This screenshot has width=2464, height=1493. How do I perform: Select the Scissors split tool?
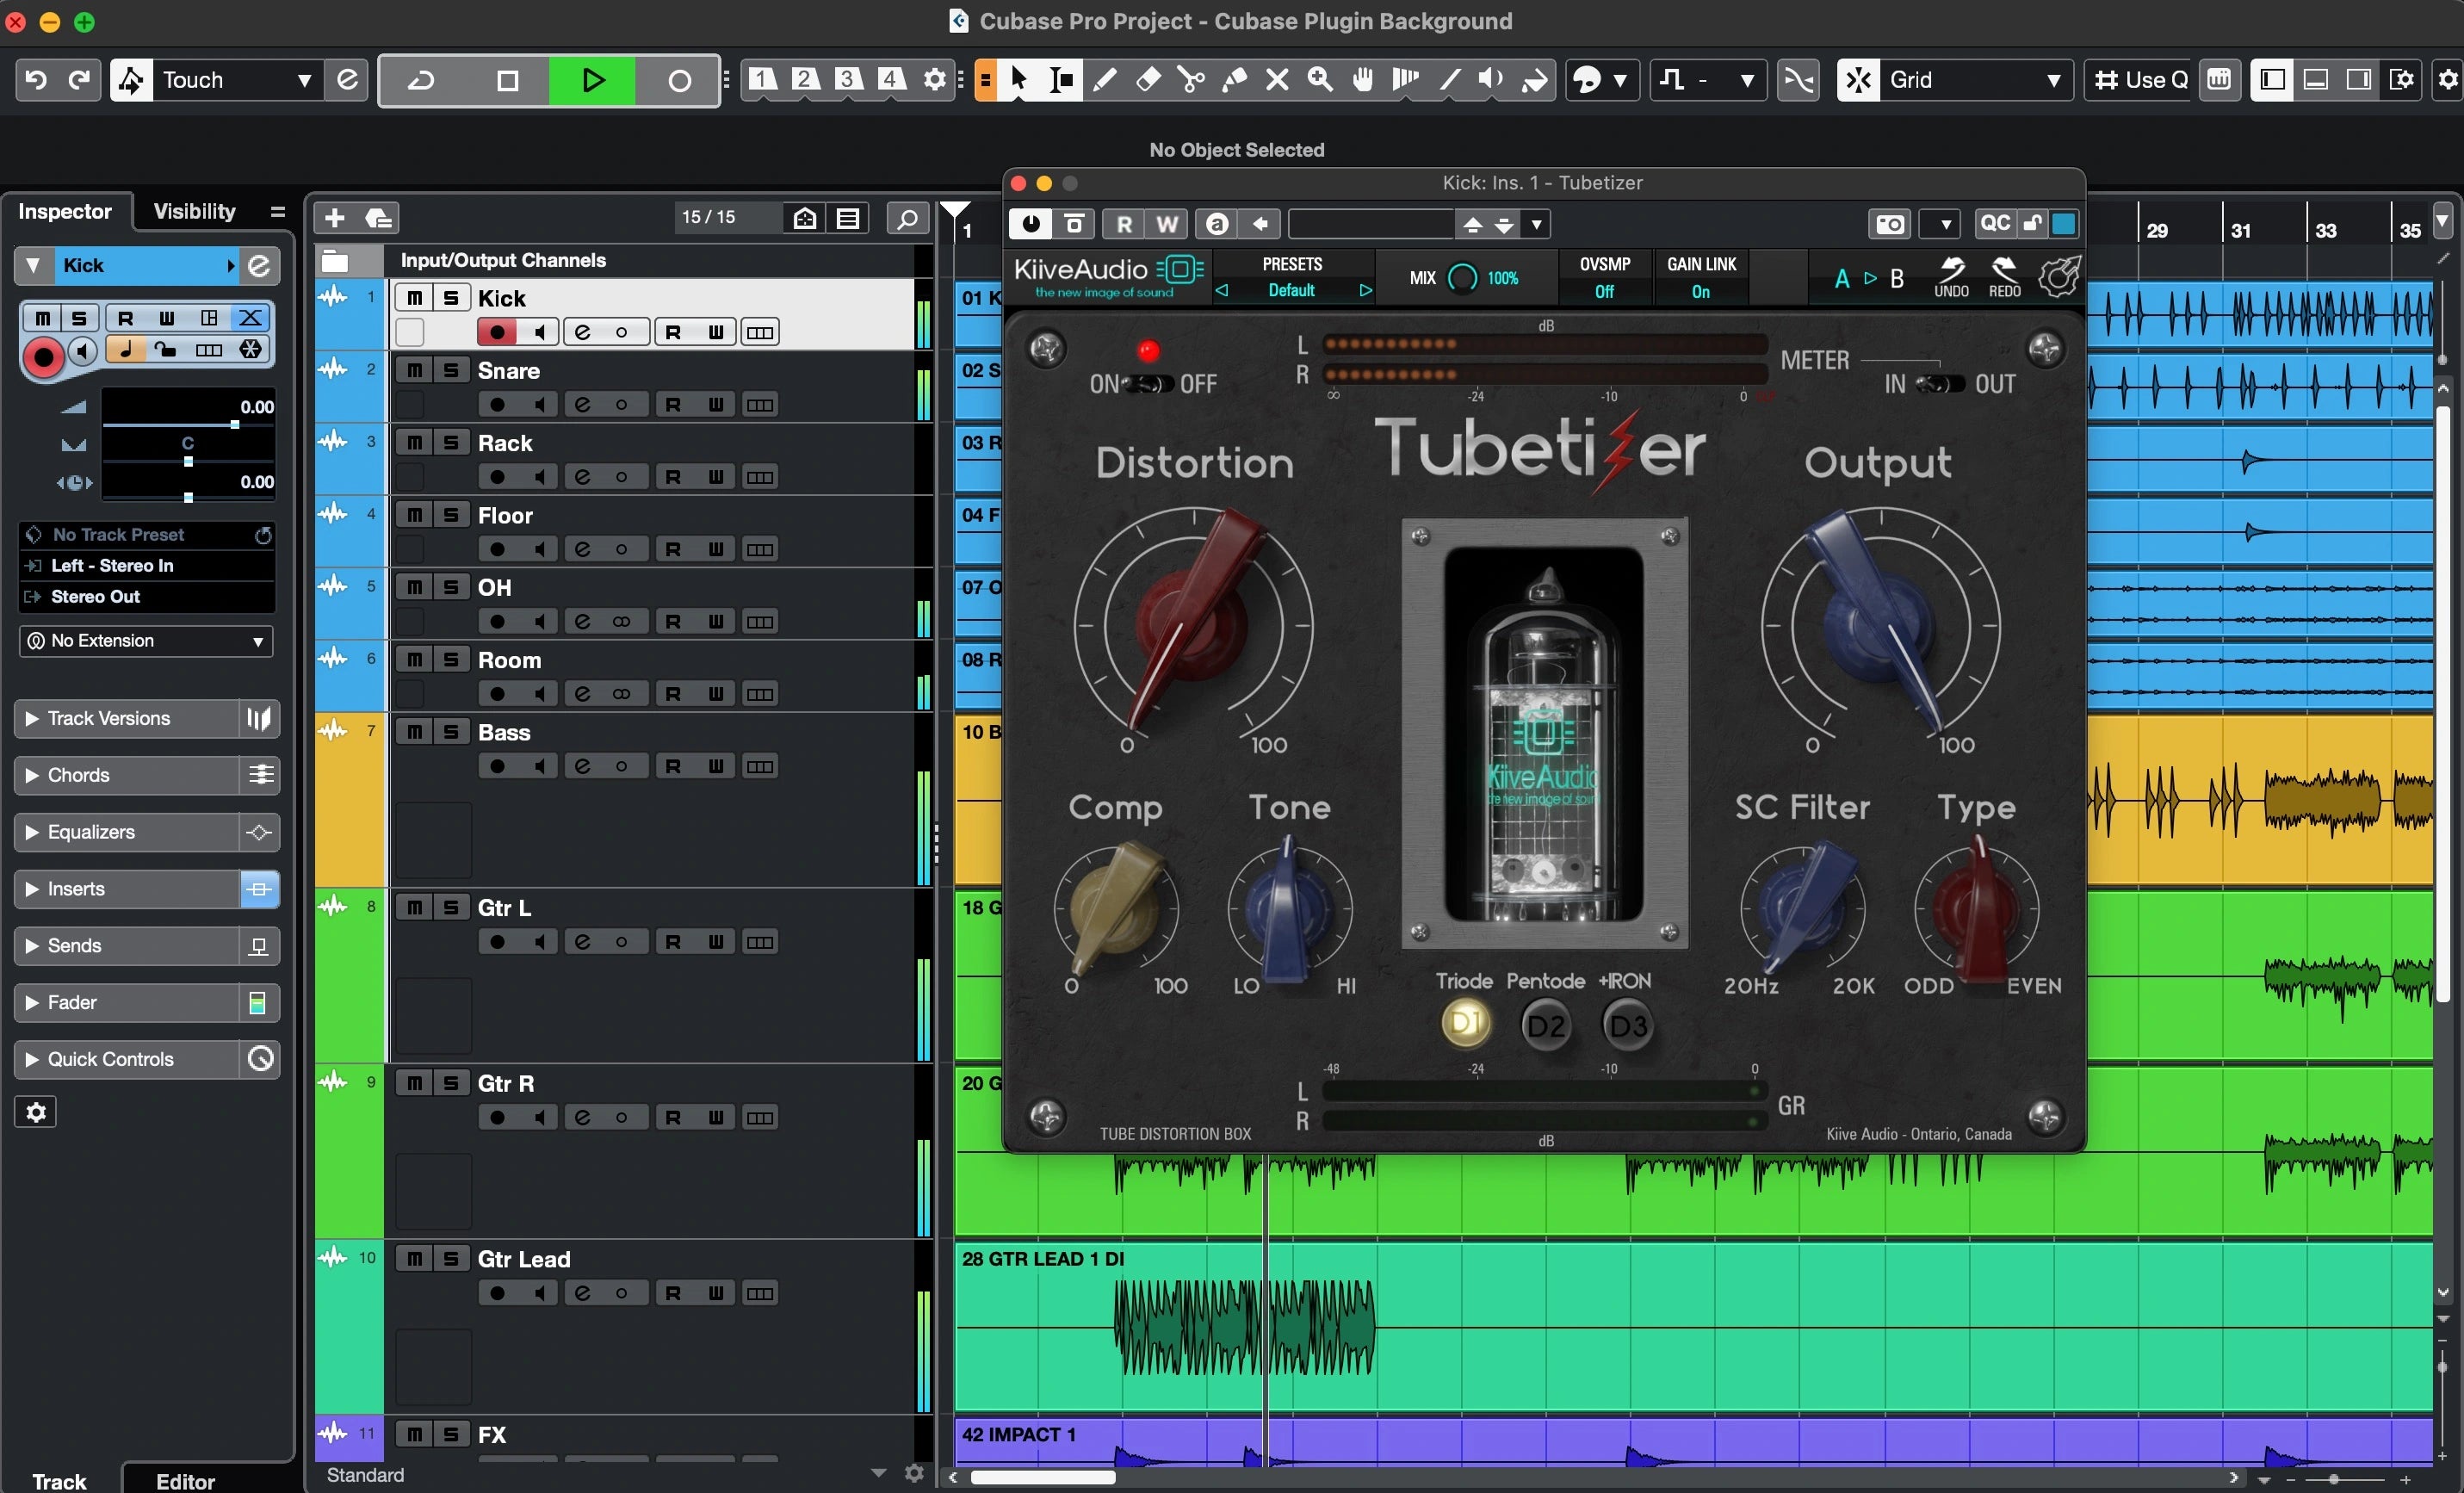[1190, 80]
